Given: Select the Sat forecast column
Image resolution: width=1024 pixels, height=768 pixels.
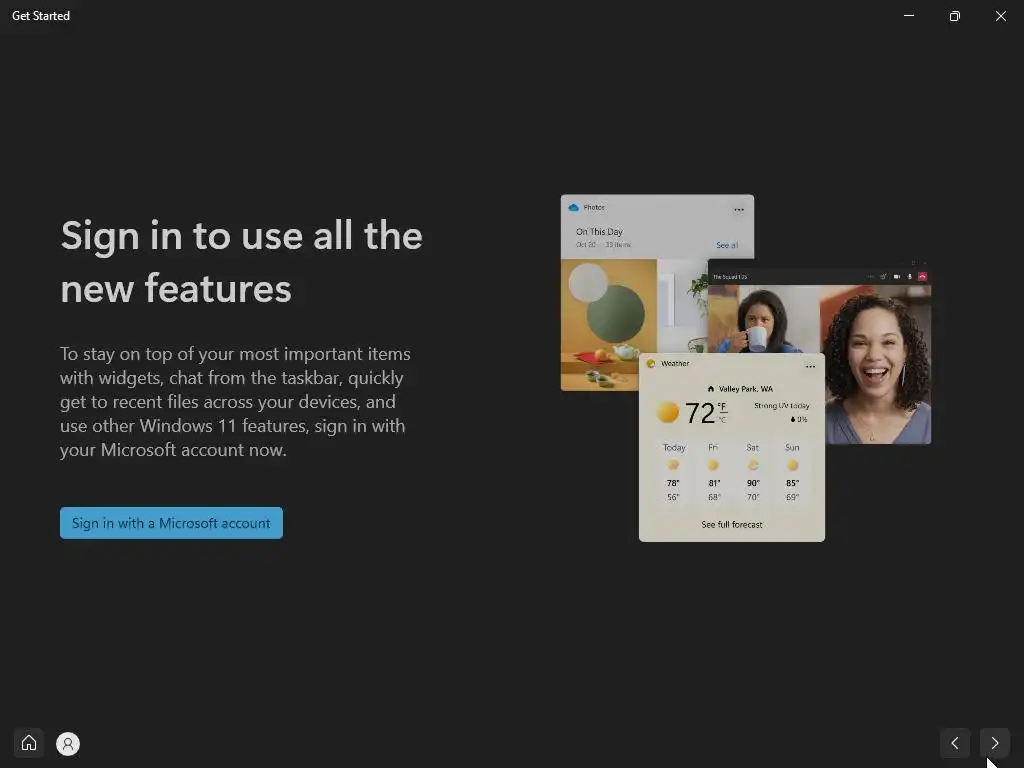Looking at the screenshot, I should pyautogui.click(x=753, y=473).
